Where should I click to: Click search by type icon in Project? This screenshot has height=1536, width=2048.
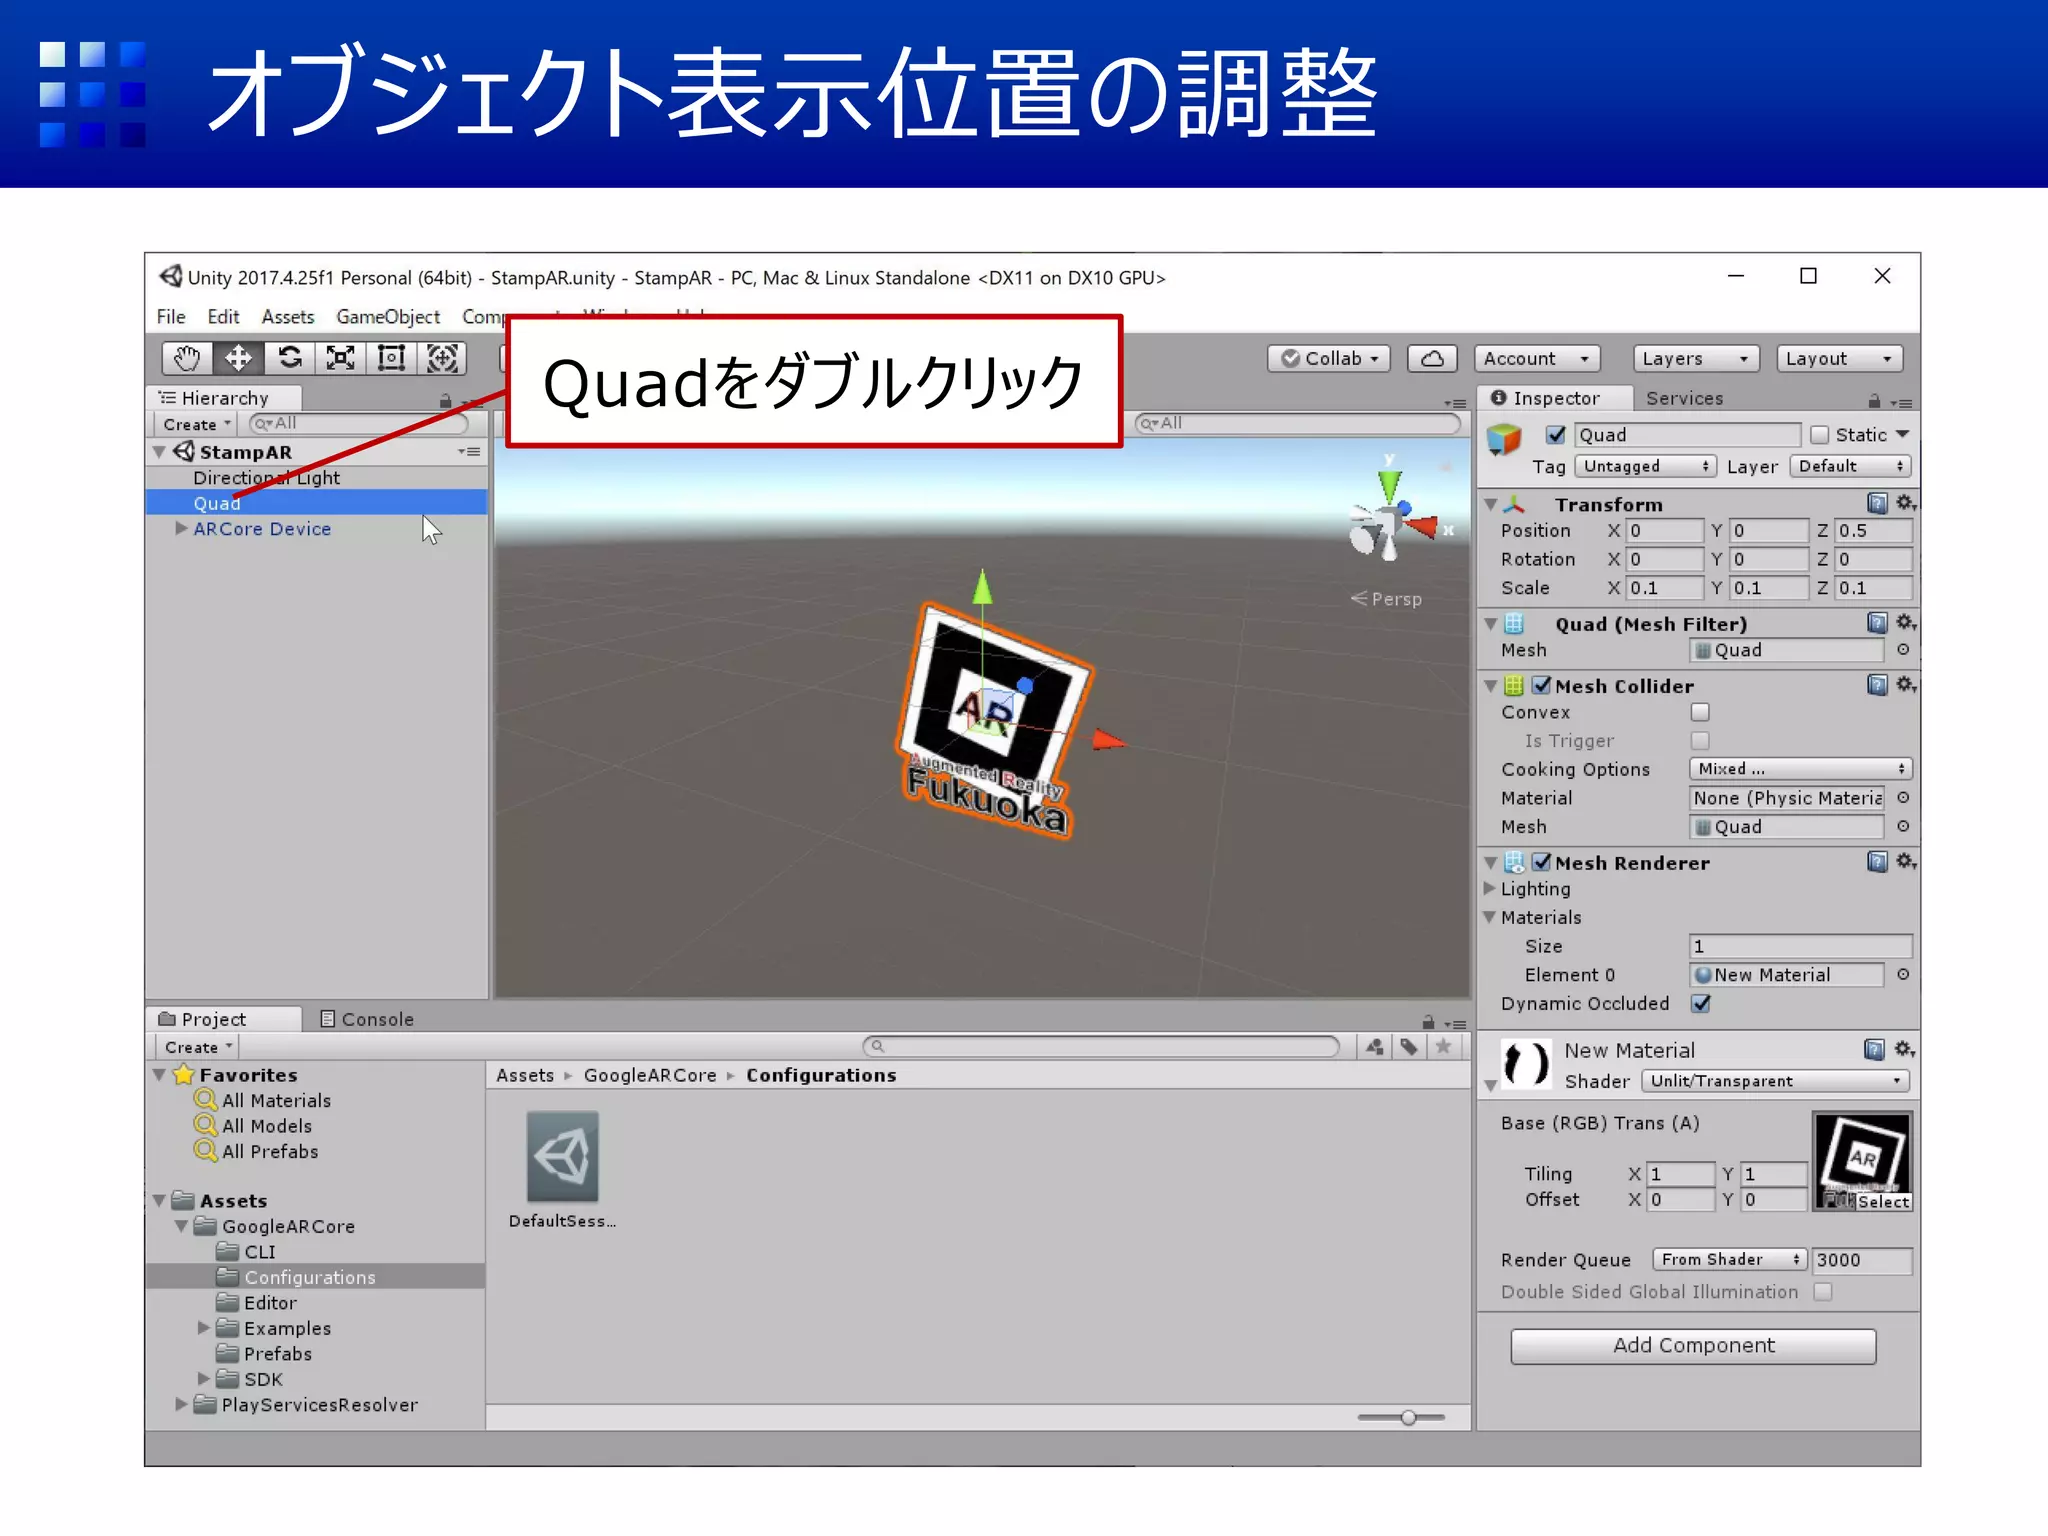point(1375,1047)
